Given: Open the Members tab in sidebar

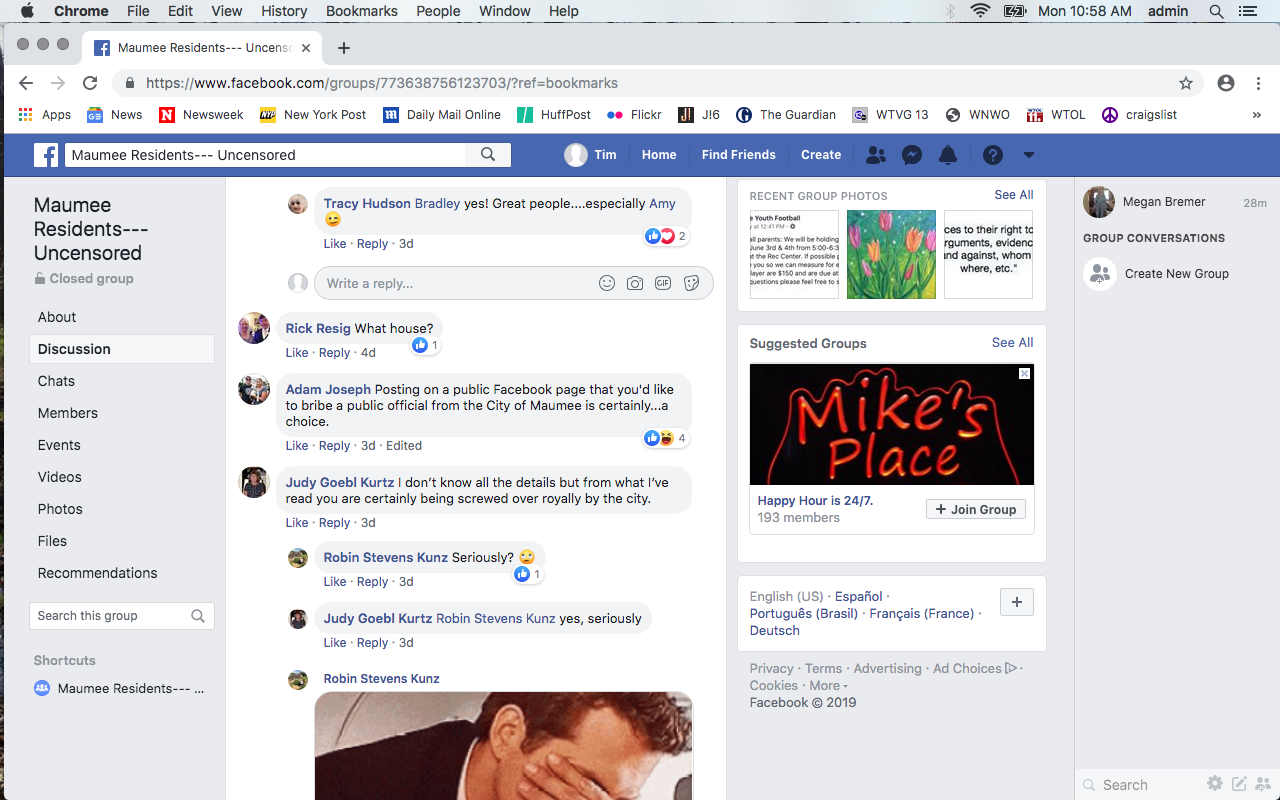Looking at the screenshot, I should (x=68, y=413).
